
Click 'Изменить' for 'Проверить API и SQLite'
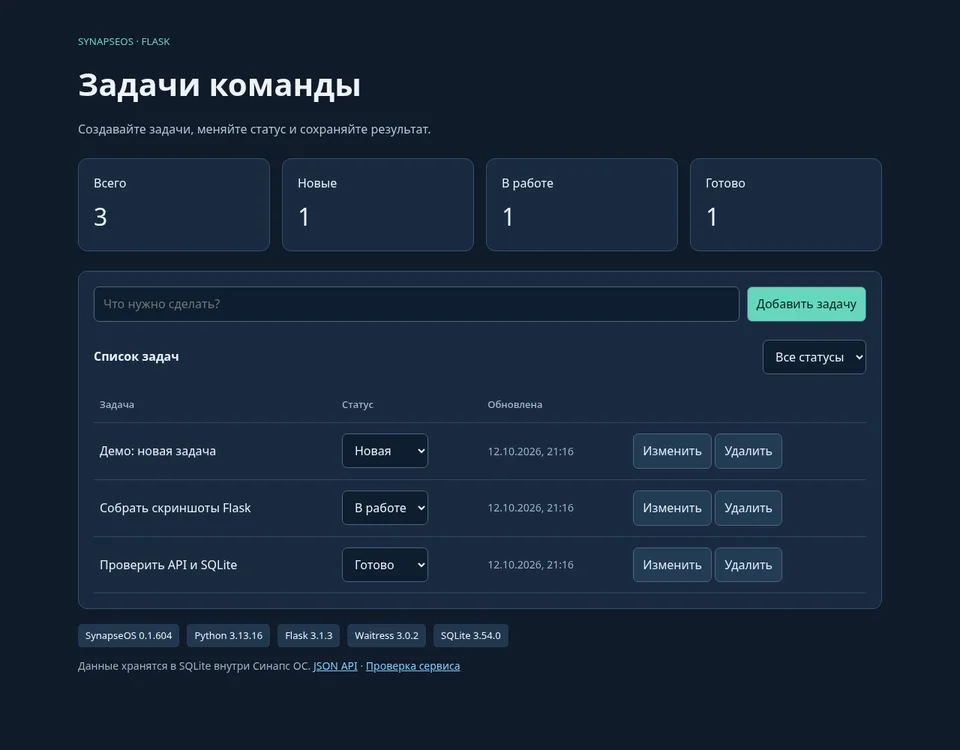click(x=672, y=564)
